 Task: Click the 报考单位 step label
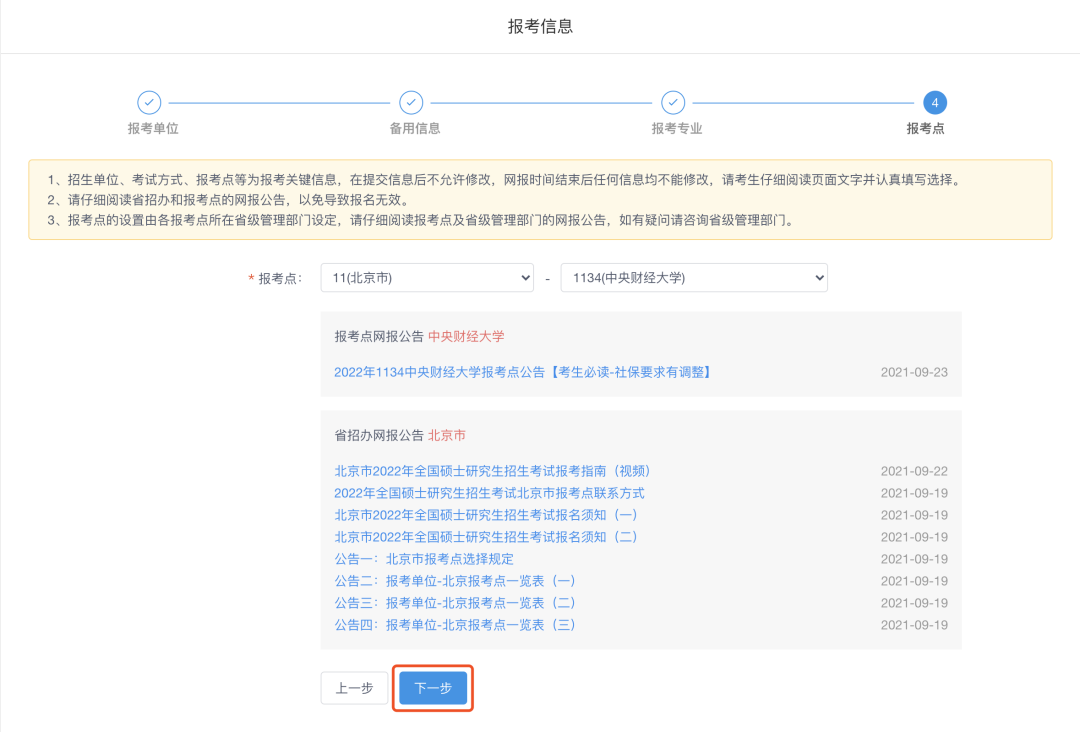153,129
